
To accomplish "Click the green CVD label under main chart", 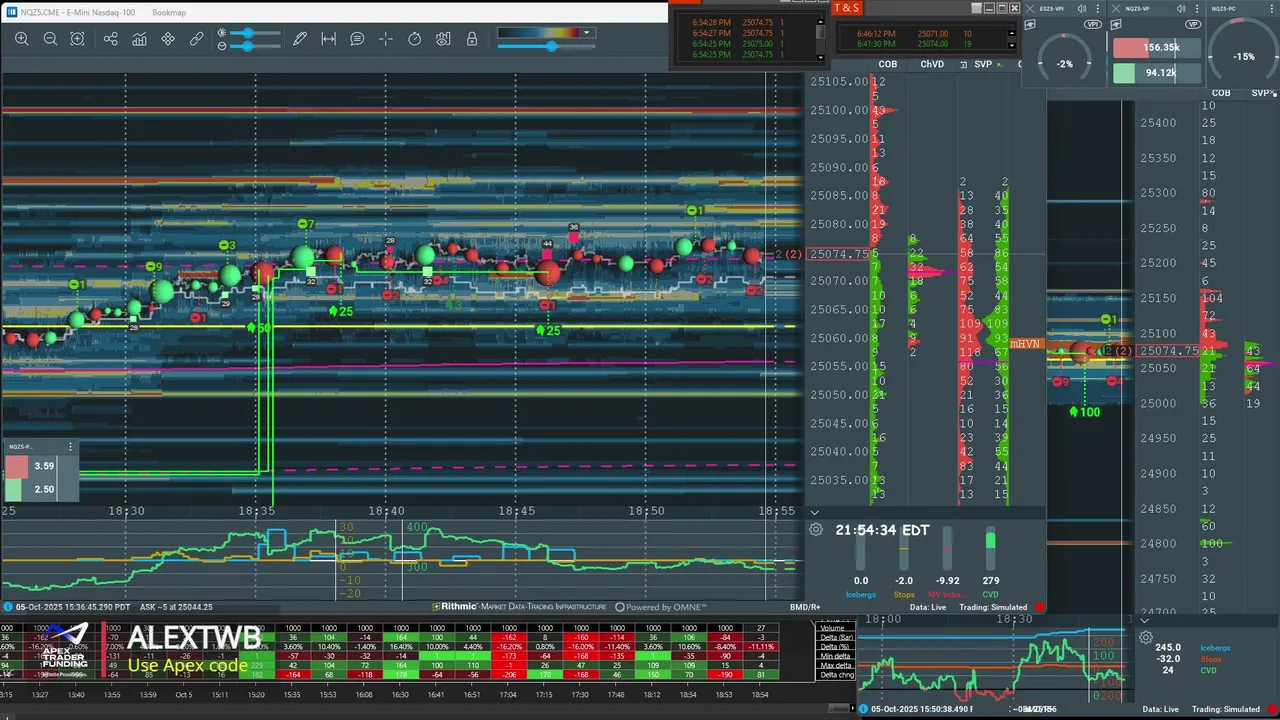I will tap(990, 595).
